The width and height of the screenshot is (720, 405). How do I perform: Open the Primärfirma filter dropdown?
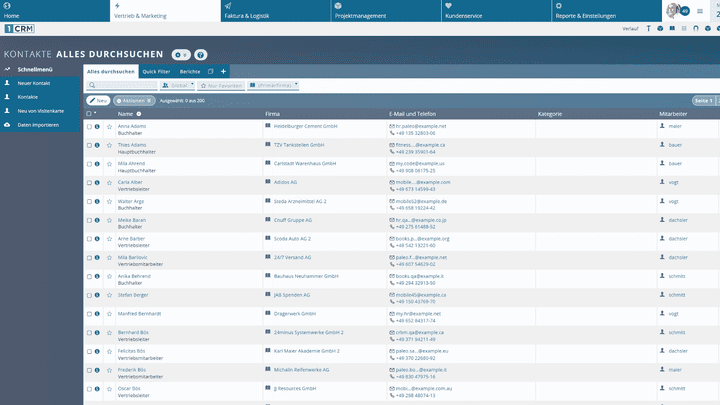coord(273,85)
